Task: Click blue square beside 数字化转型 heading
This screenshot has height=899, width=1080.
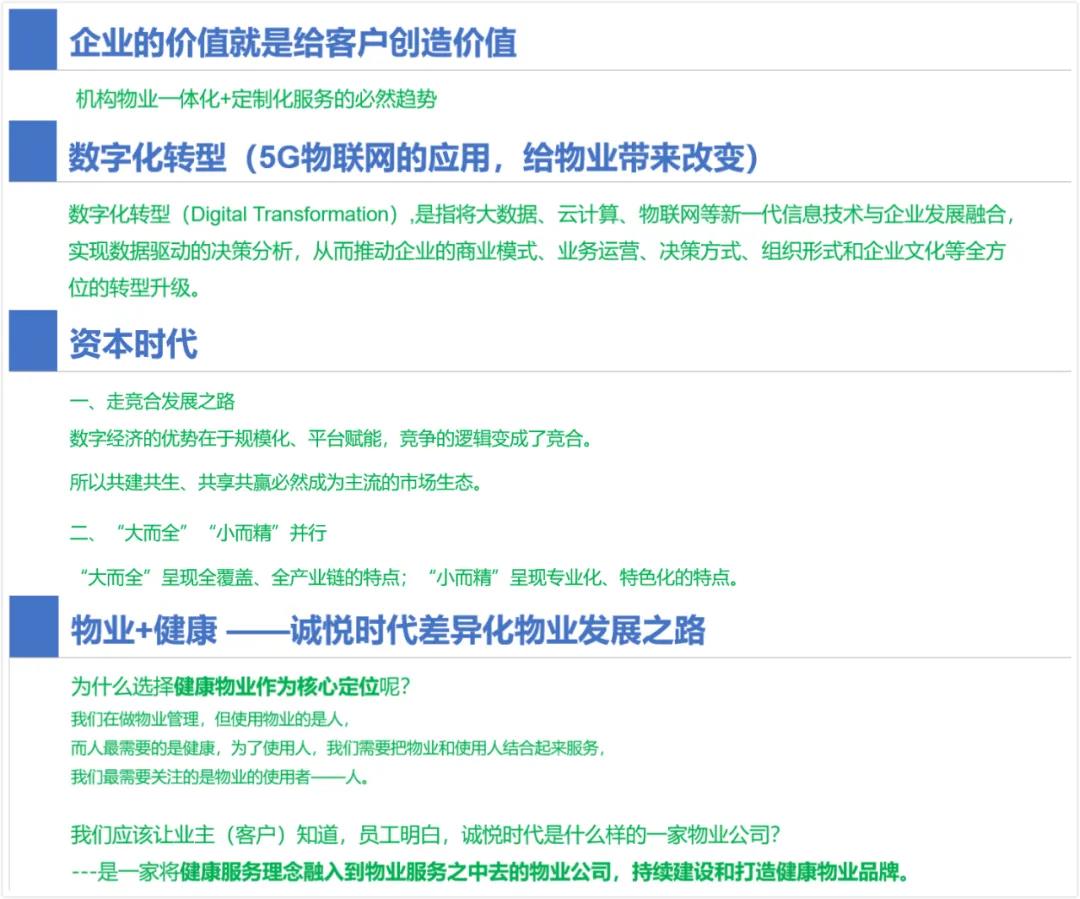Action: (33, 151)
